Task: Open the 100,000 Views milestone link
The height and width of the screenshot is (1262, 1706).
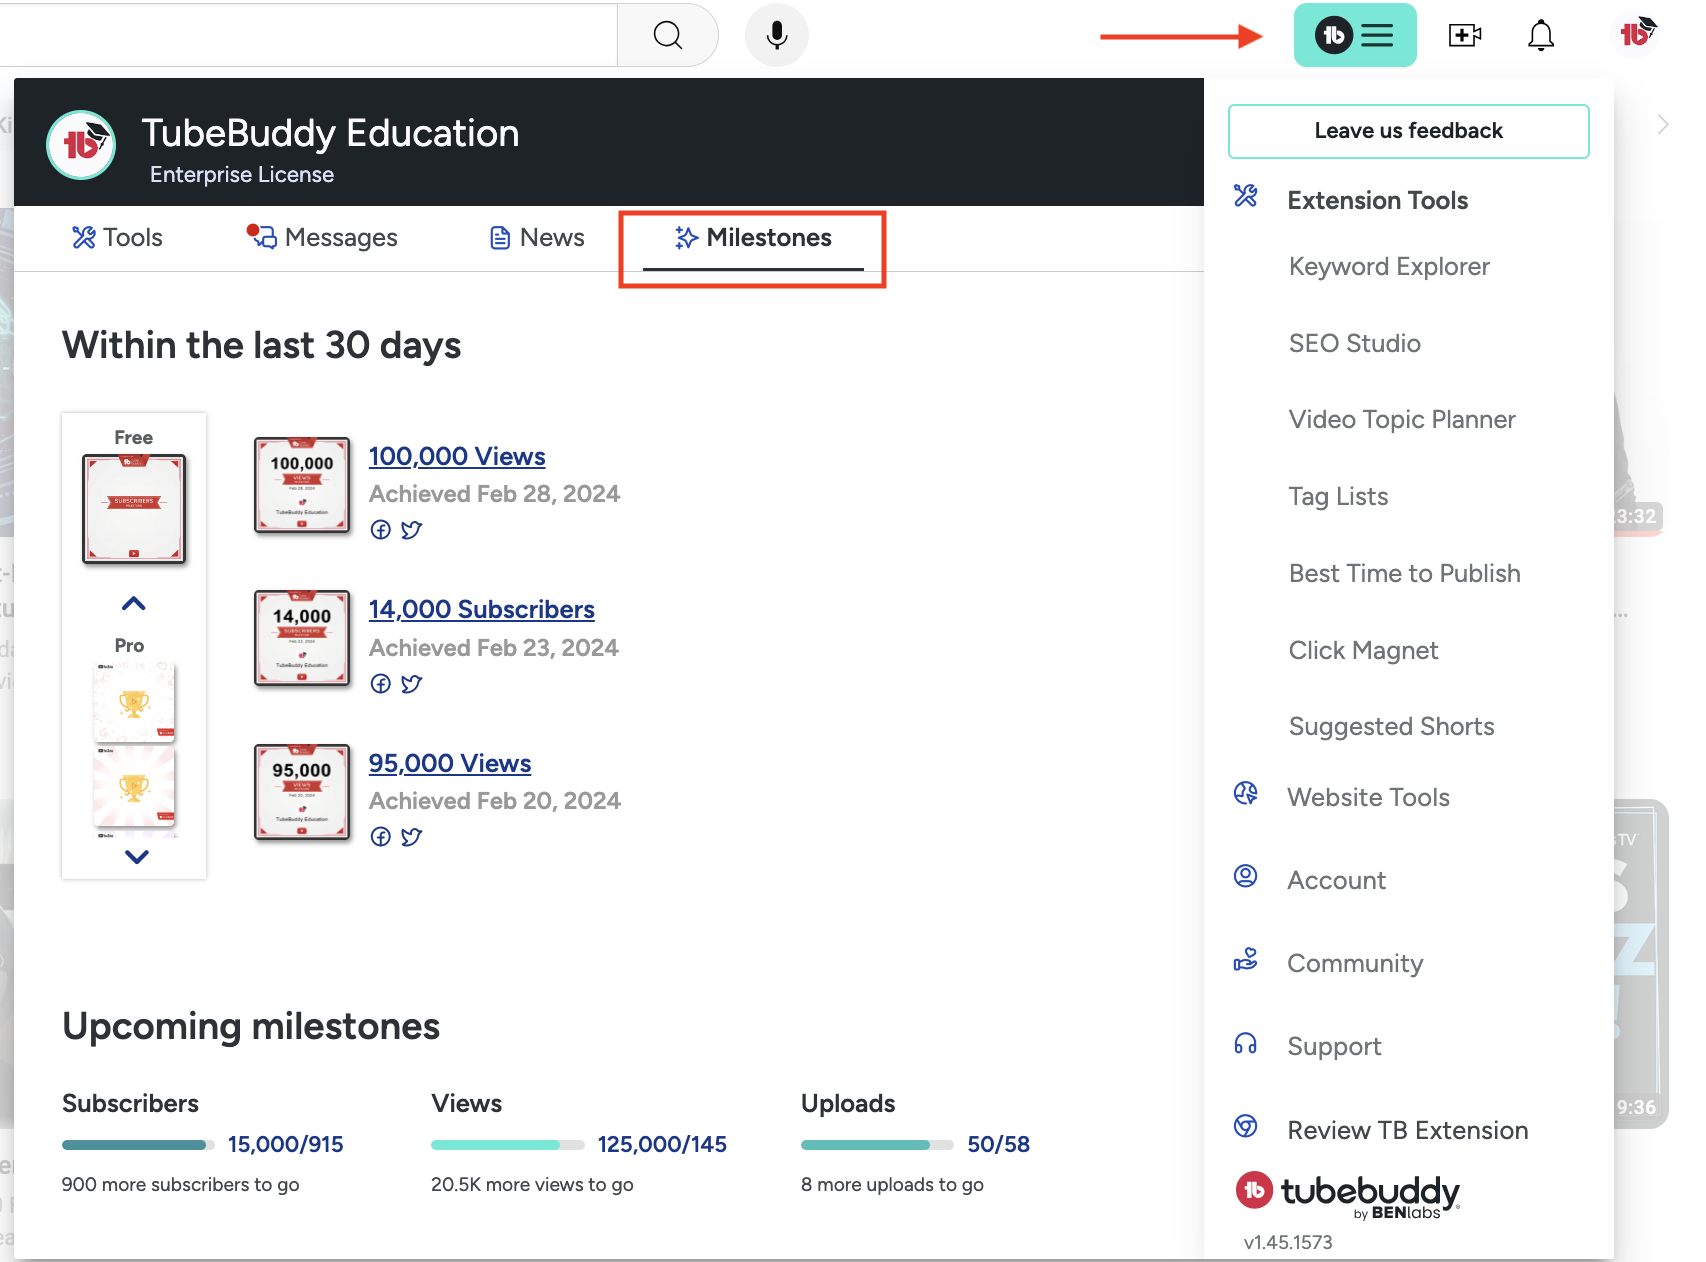Action: [x=456, y=457]
